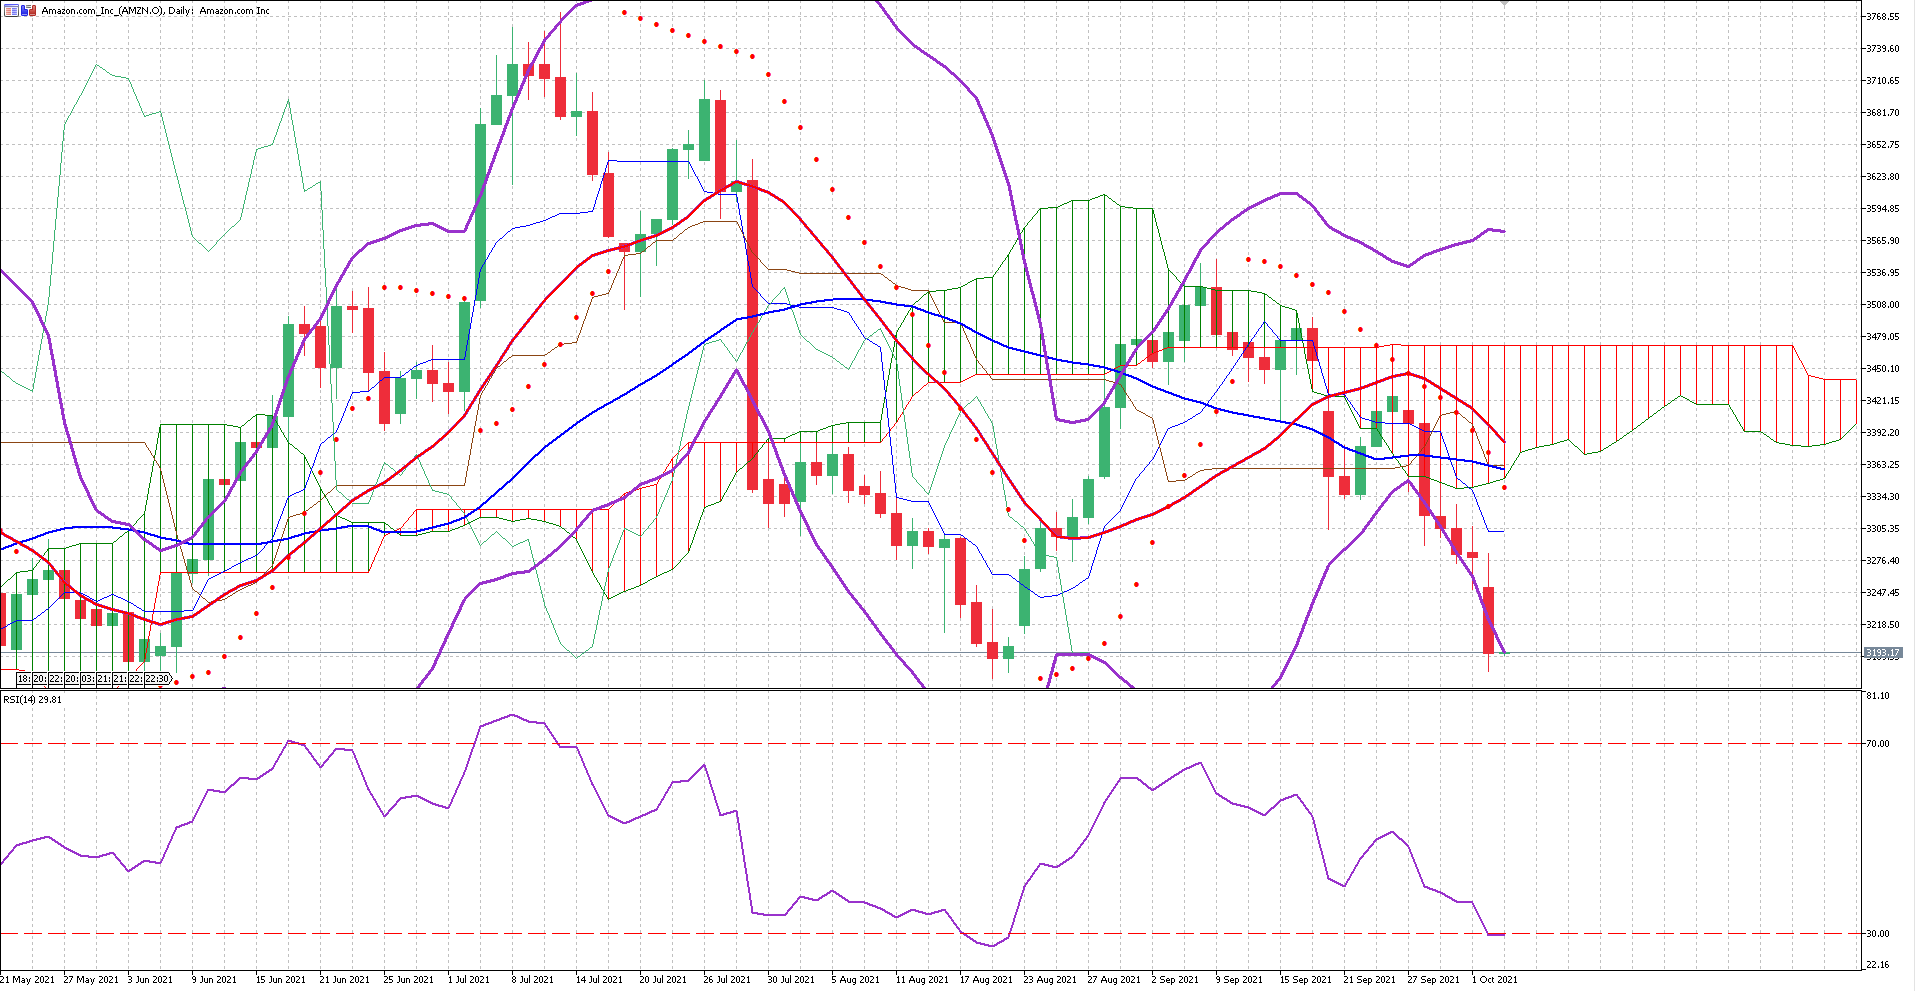Click the 23 Aug 2021 date label
Image resolution: width=1916 pixels, height=991 pixels.
1049,980
